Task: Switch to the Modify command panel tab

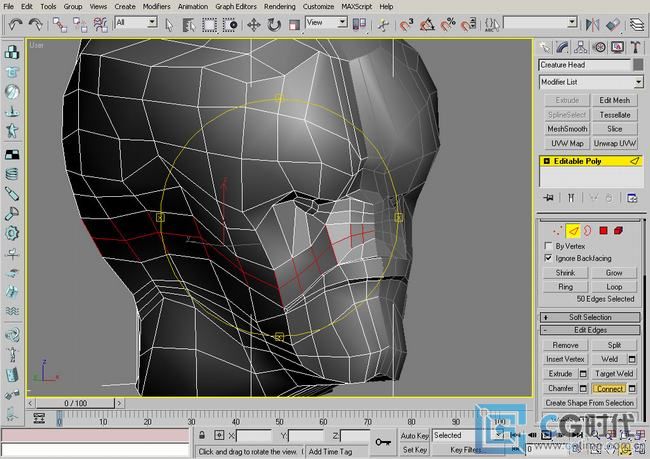Action: pyautogui.click(x=563, y=47)
